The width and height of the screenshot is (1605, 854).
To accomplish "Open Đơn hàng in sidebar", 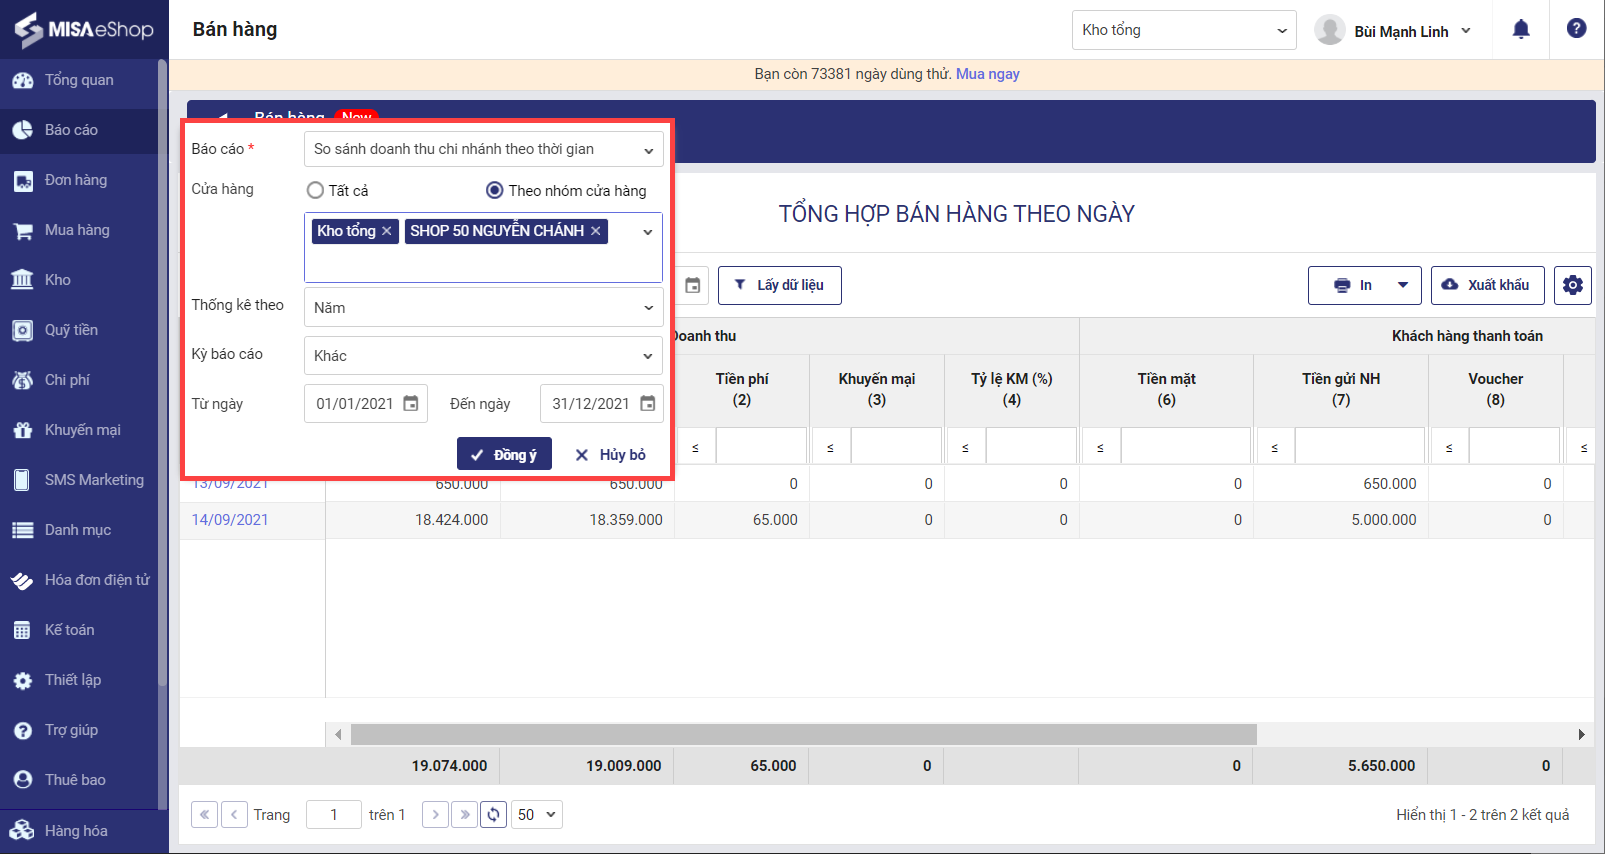I will 79,180.
